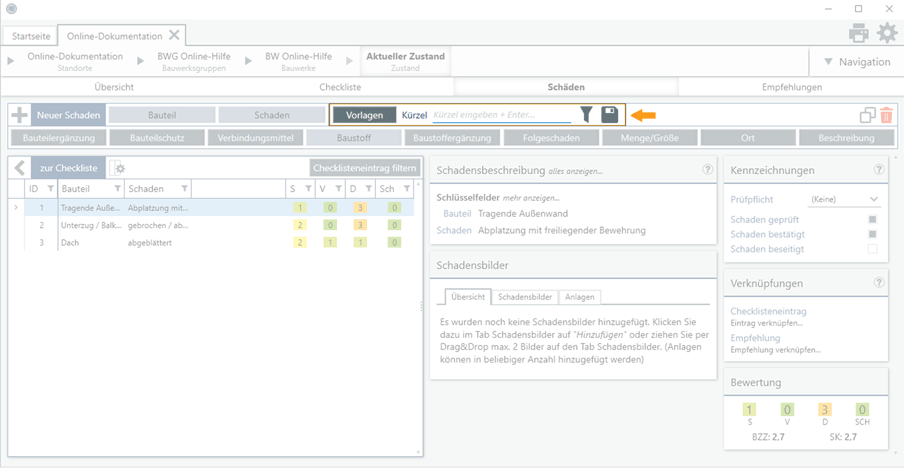904x469 pixels.
Task: Click the plus icon for Neuer Schaden
Action: click(x=19, y=116)
